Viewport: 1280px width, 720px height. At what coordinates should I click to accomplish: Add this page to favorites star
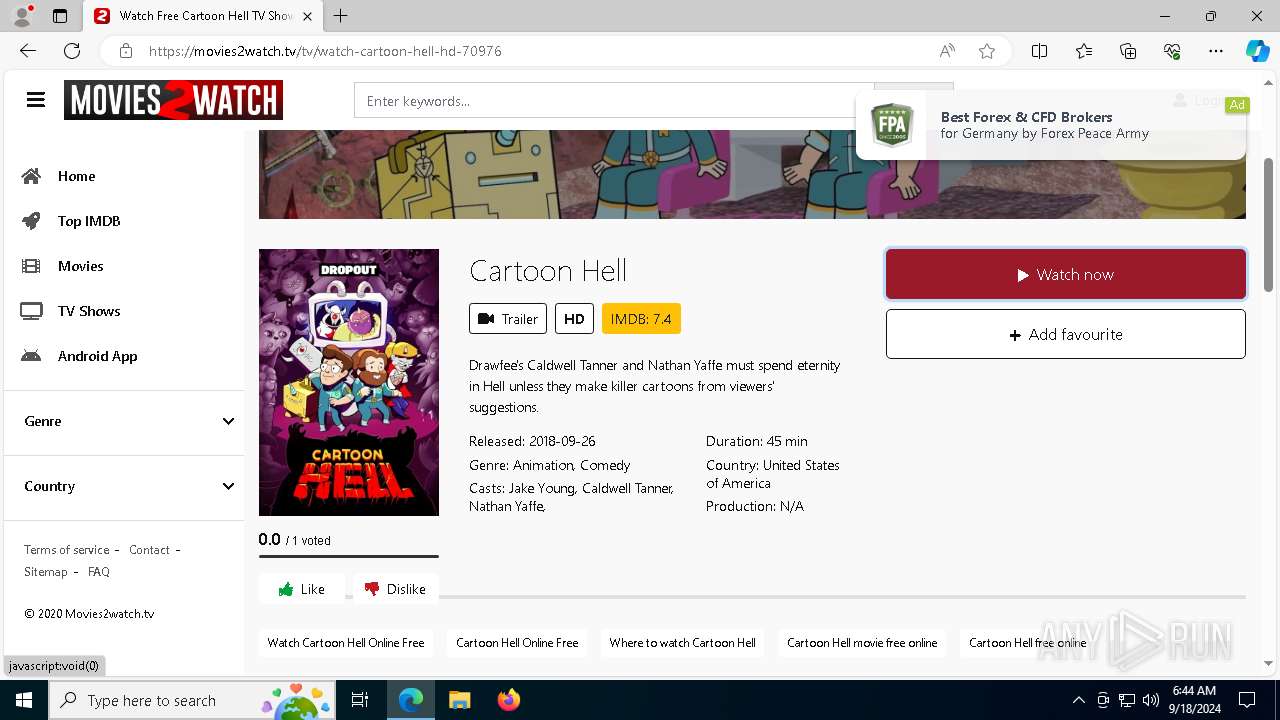[x=987, y=51]
